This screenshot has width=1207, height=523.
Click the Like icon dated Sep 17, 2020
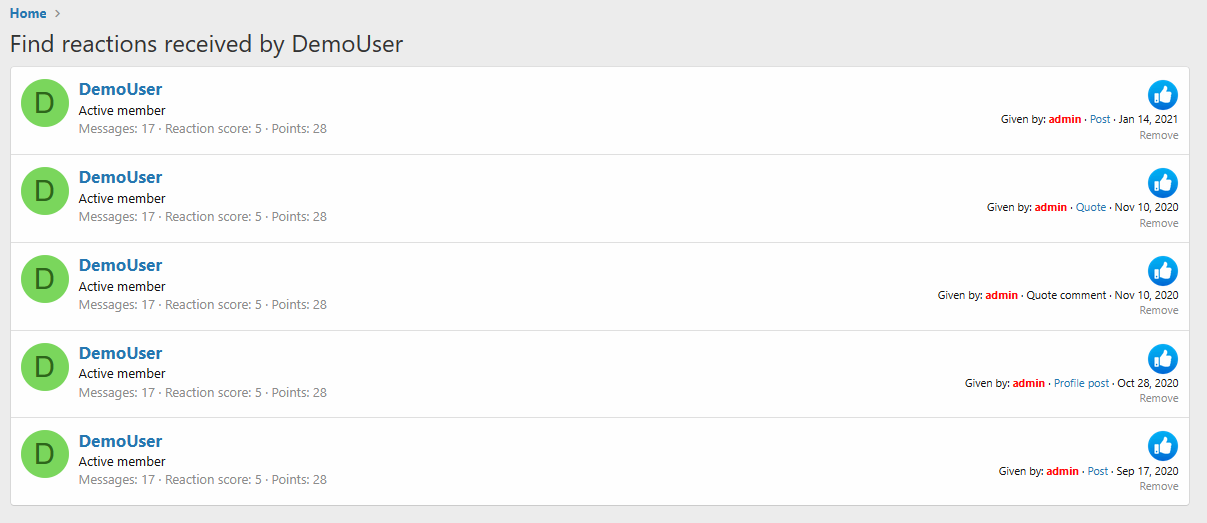pos(1163,446)
